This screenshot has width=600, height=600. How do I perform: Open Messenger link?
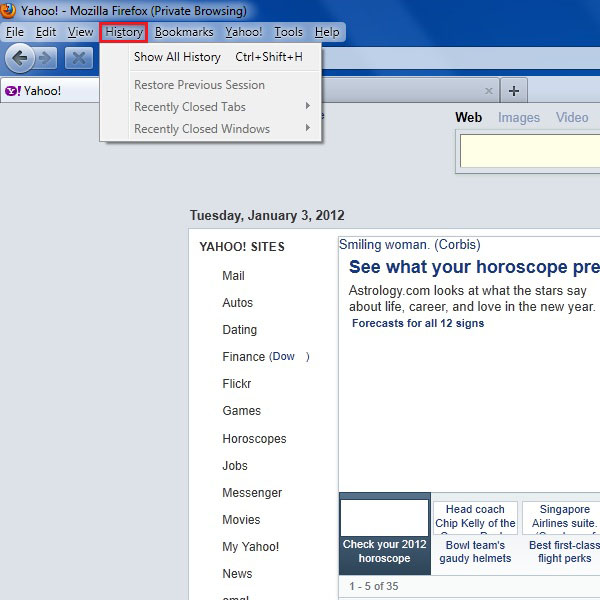click(x=252, y=493)
